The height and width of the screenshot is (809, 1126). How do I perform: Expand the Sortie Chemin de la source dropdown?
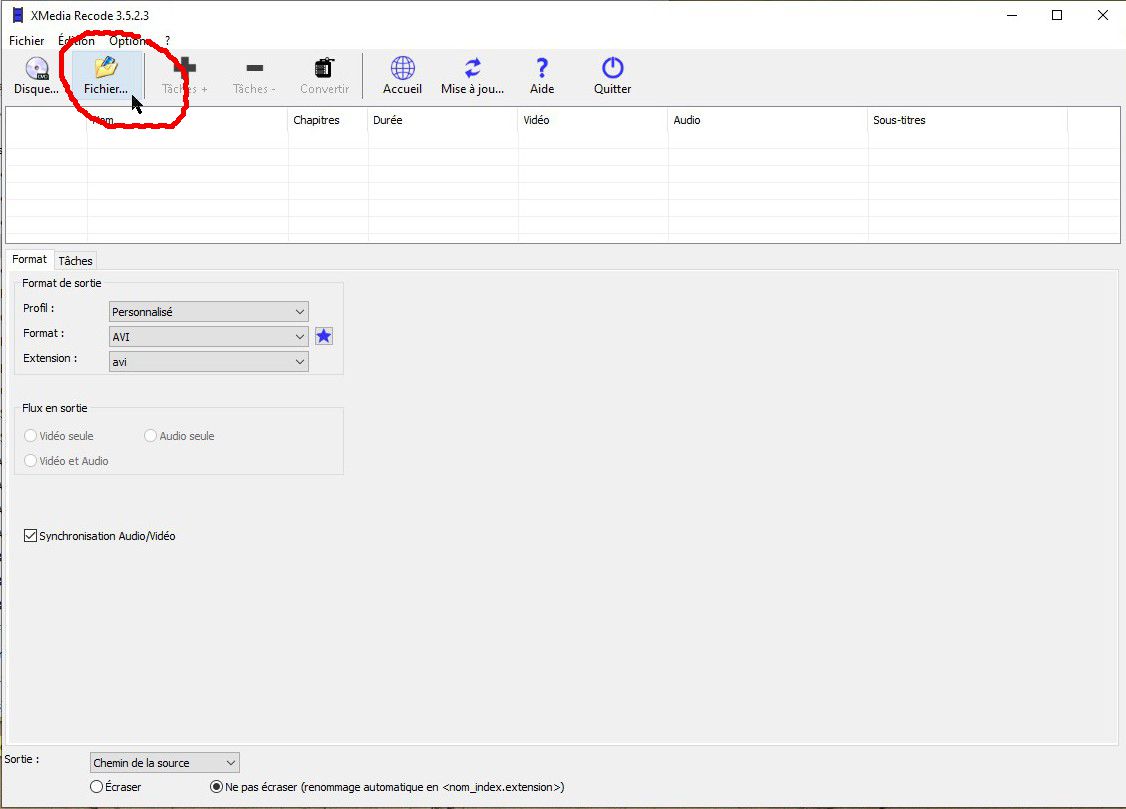[165, 762]
